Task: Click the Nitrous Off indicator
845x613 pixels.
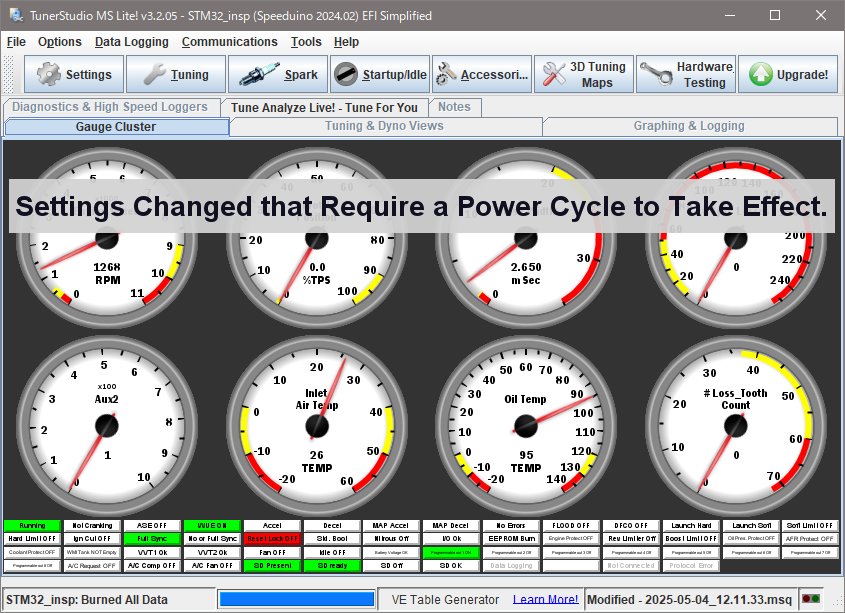Action: pos(392,538)
